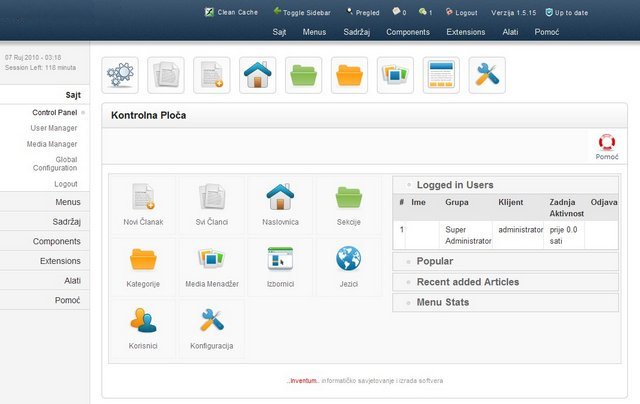
Task: Open the Jezici globe icon
Action: 348,262
